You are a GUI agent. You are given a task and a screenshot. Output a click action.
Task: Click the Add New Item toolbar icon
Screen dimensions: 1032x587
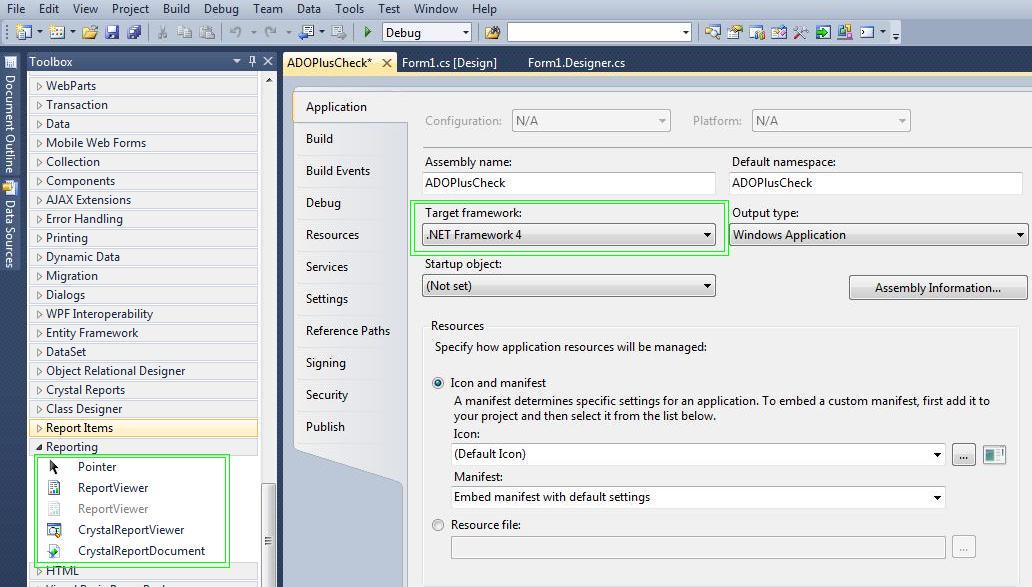point(57,32)
